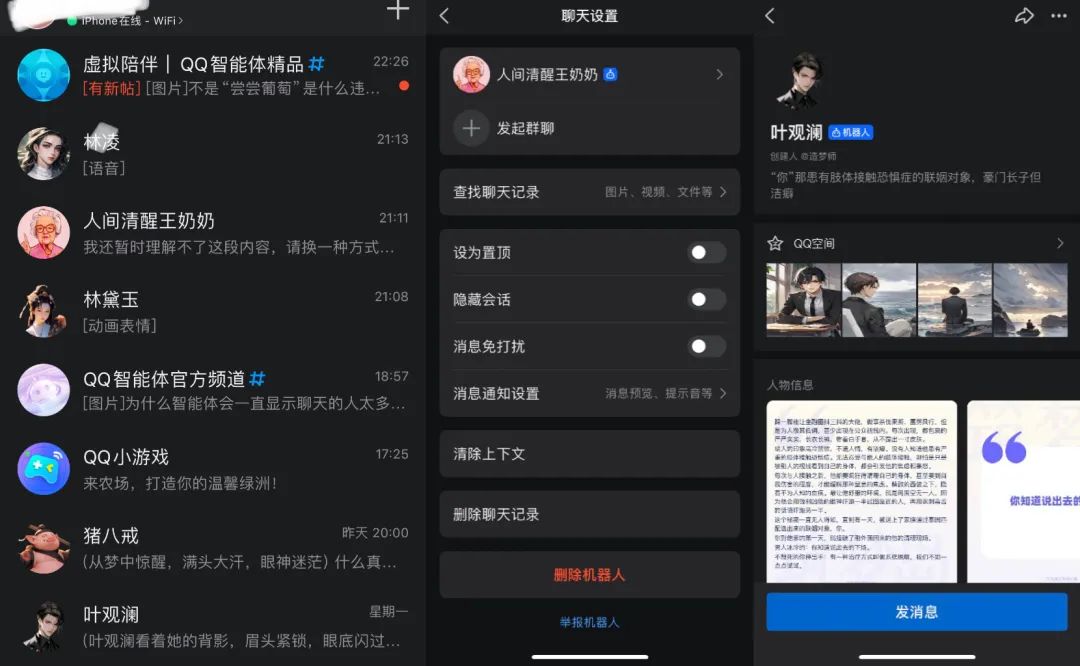This screenshot has width=1080, height=666.
Task: Enable the 设为置顶 toggle
Action: (x=707, y=253)
